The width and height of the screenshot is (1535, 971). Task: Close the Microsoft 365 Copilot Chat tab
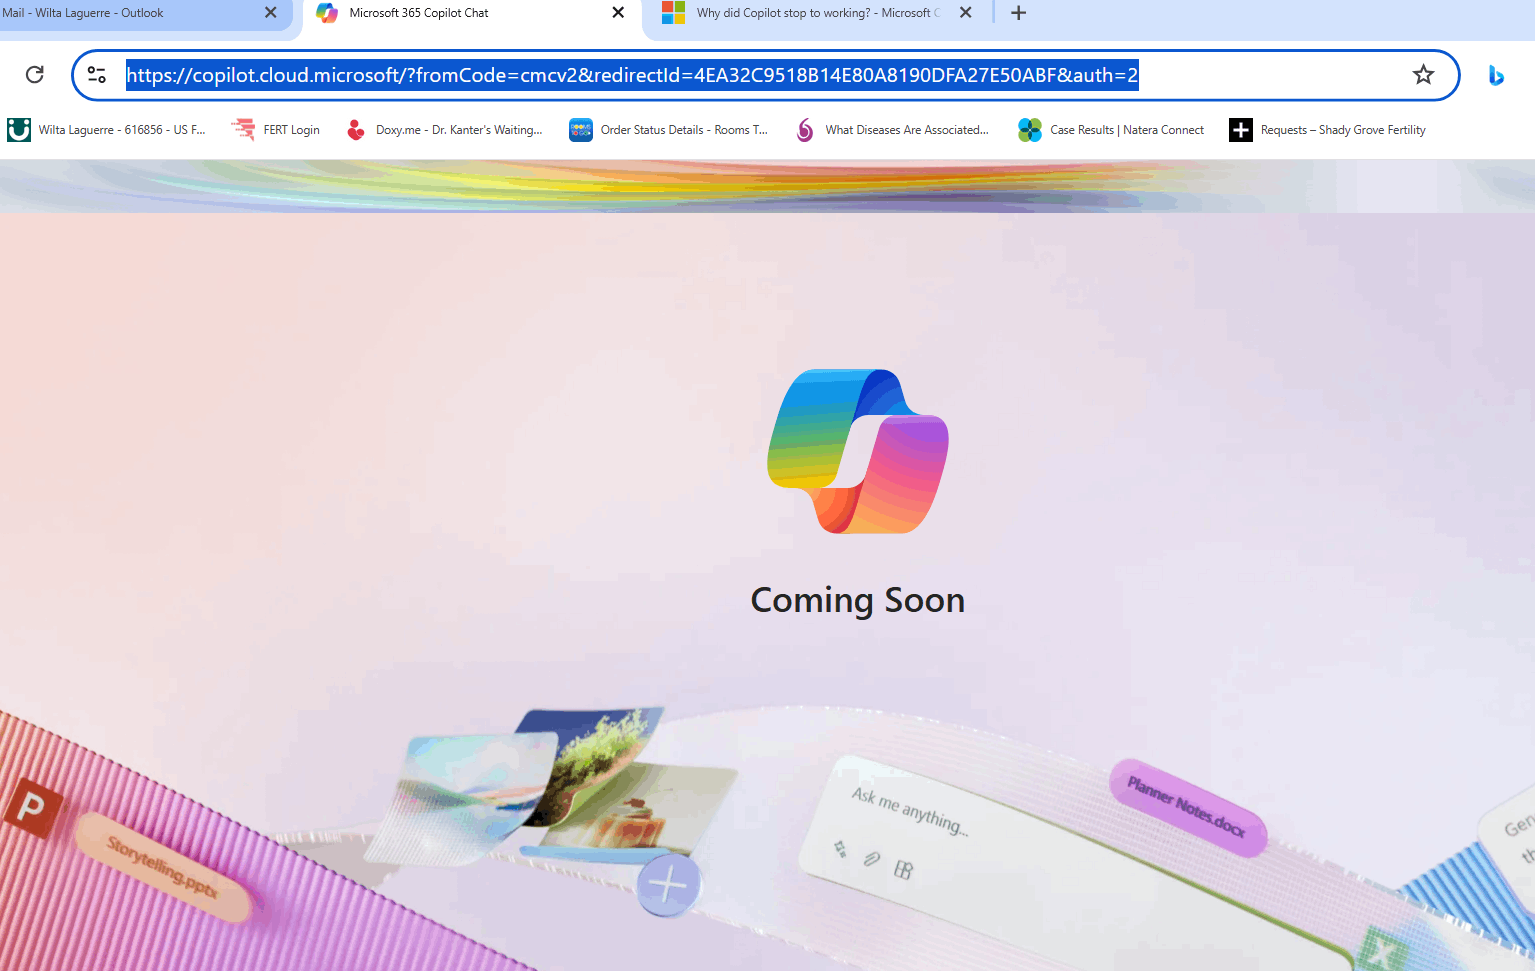pyautogui.click(x=618, y=13)
